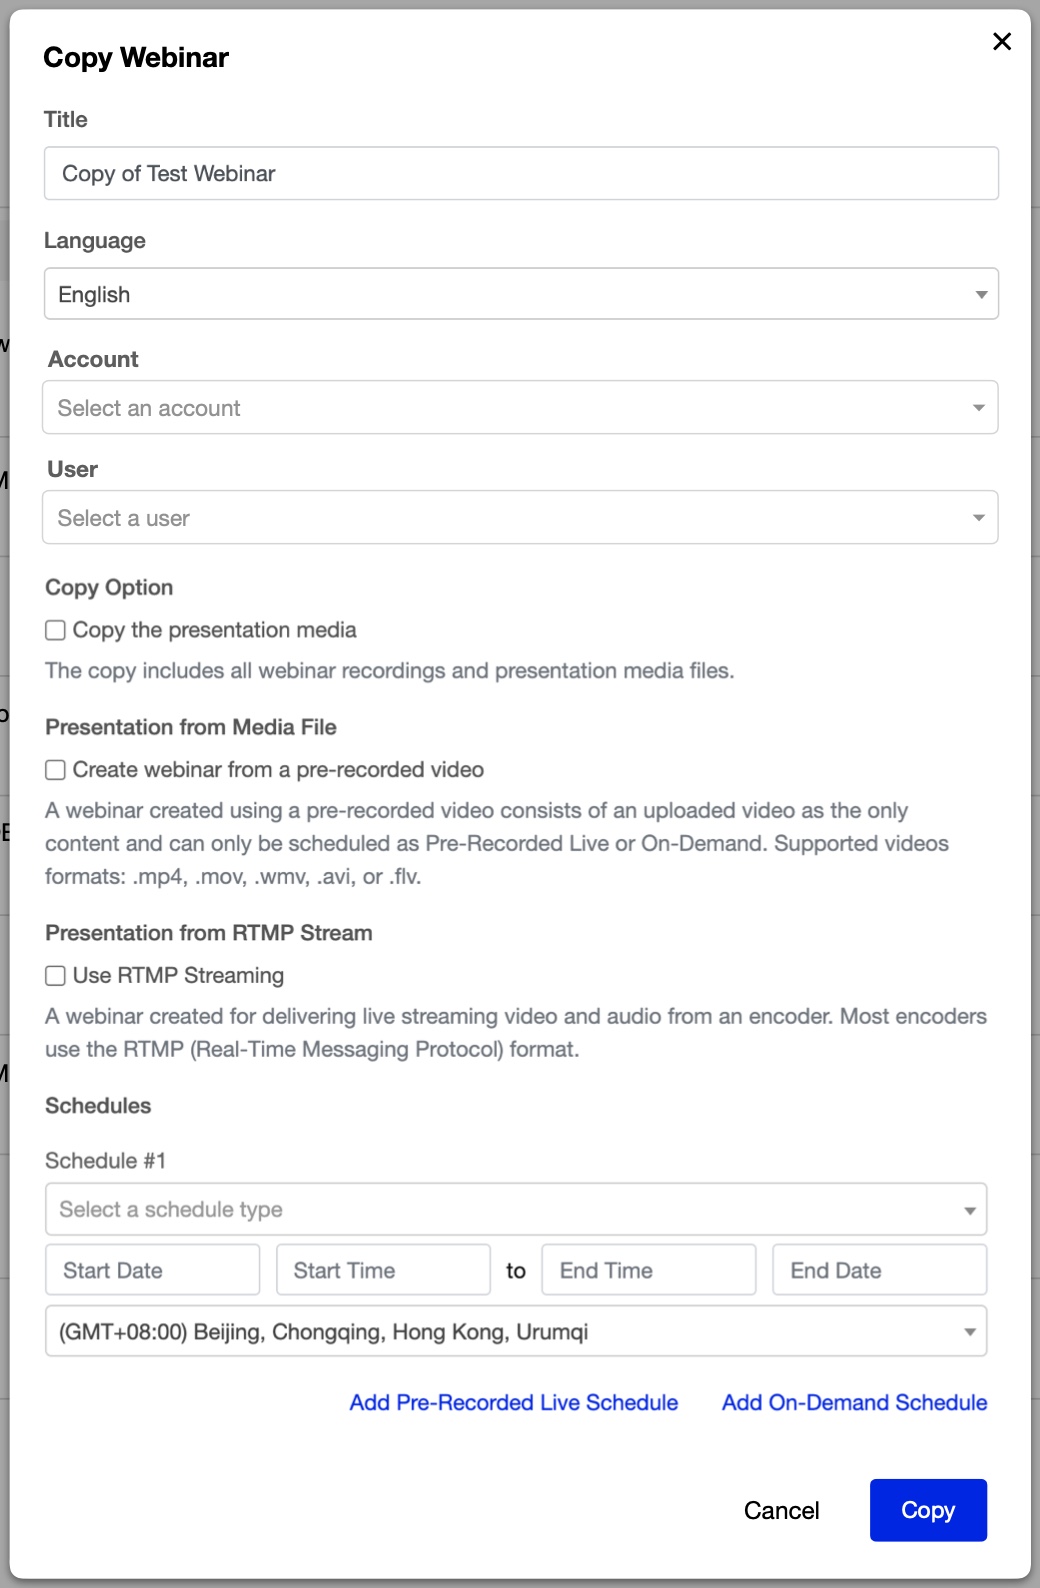Image resolution: width=1040 pixels, height=1588 pixels.
Task: Click the Title text field
Action: (x=521, y=173)
